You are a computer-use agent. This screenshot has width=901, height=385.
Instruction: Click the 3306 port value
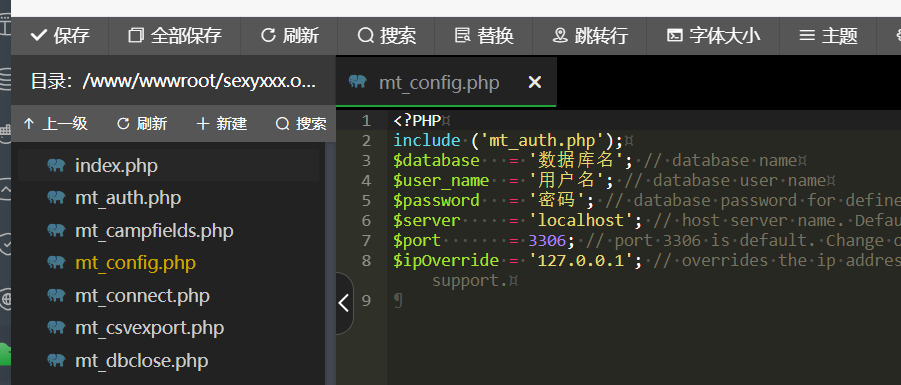(547, 240)
